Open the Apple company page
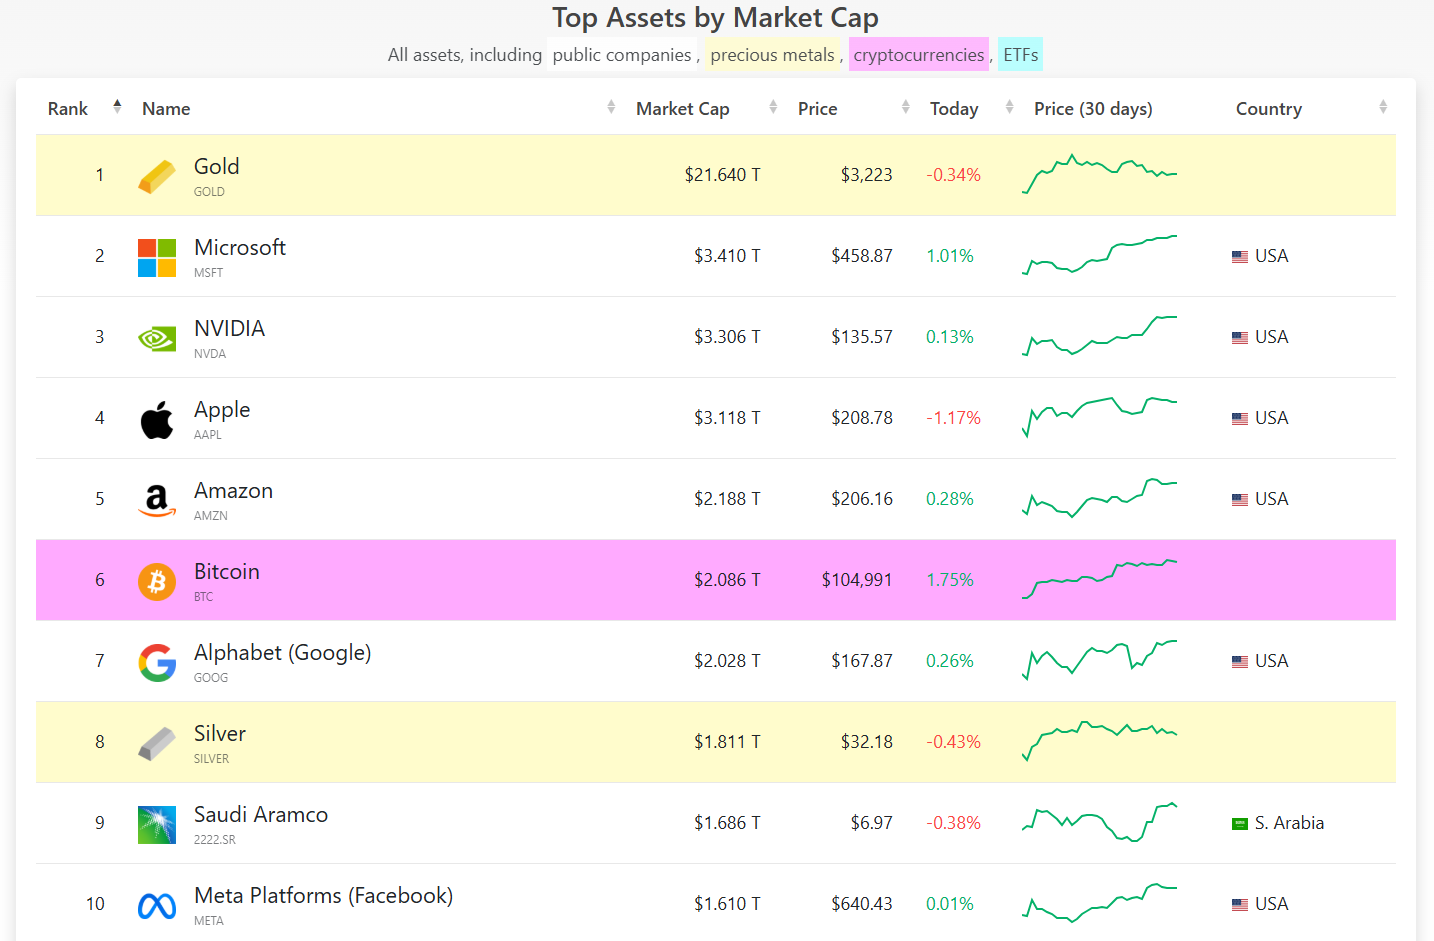 click(x=222, y=410)
